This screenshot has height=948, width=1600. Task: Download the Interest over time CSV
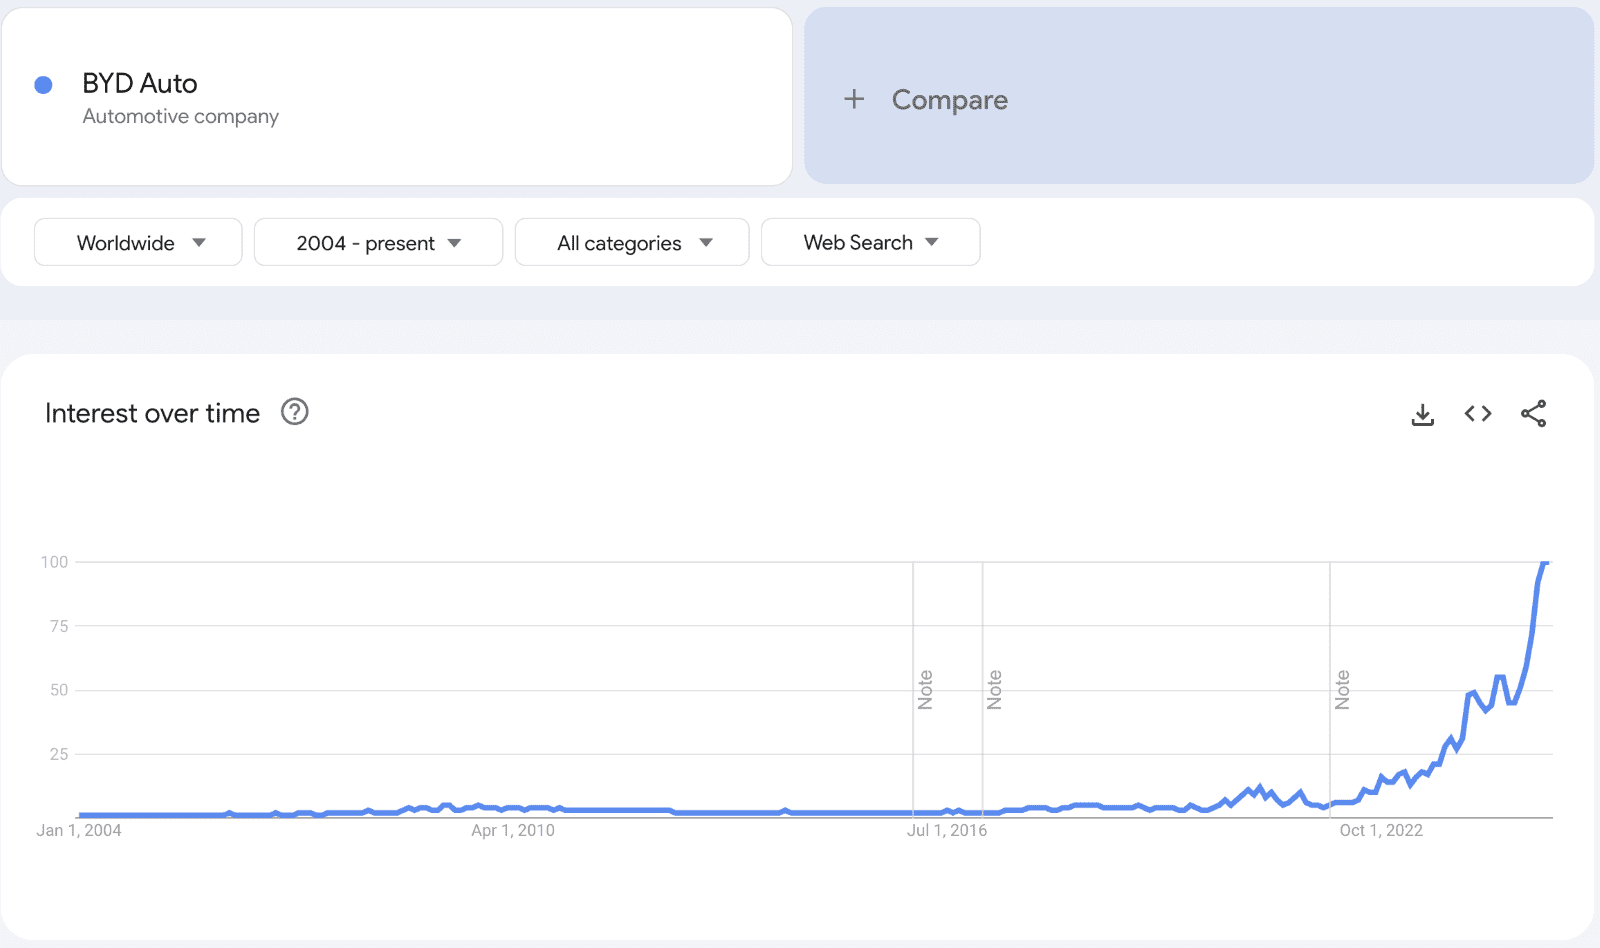coord(1422,414)
